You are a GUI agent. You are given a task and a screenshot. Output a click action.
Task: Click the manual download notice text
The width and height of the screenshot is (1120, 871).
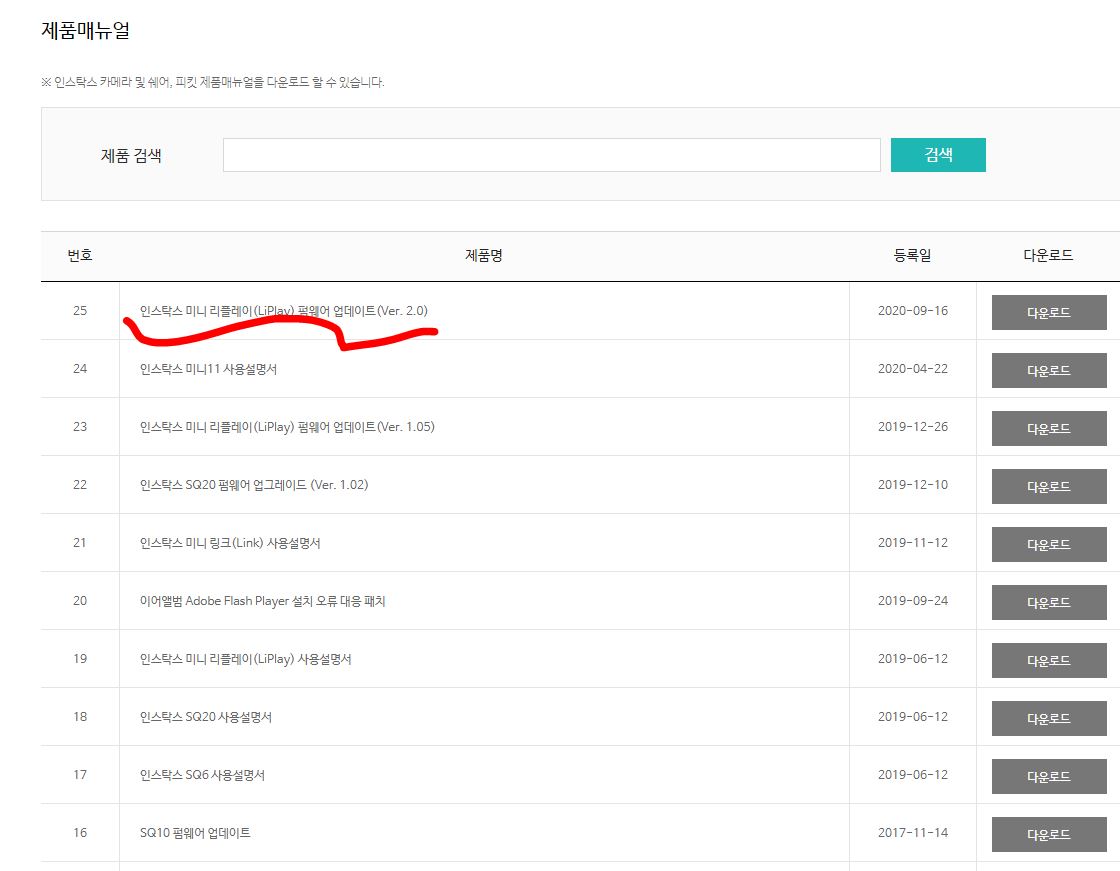coord(213,82)
